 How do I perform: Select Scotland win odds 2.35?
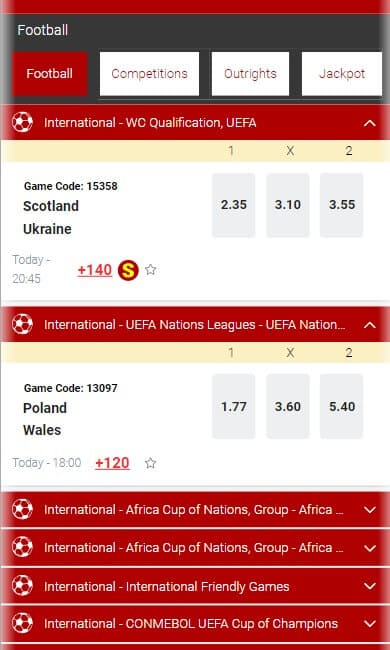[x=234, y=205]
